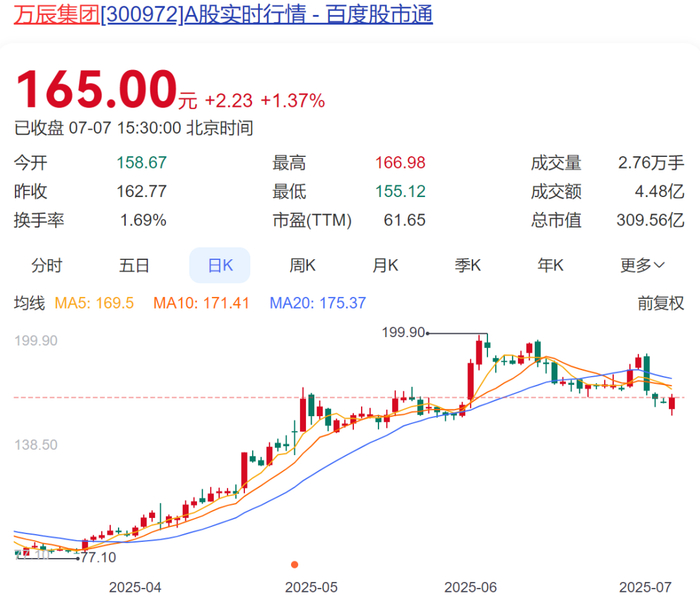Viewport: 700px width, 597px height.
Task: Click the 2025-06 date axis label
Action: [471, 587]
